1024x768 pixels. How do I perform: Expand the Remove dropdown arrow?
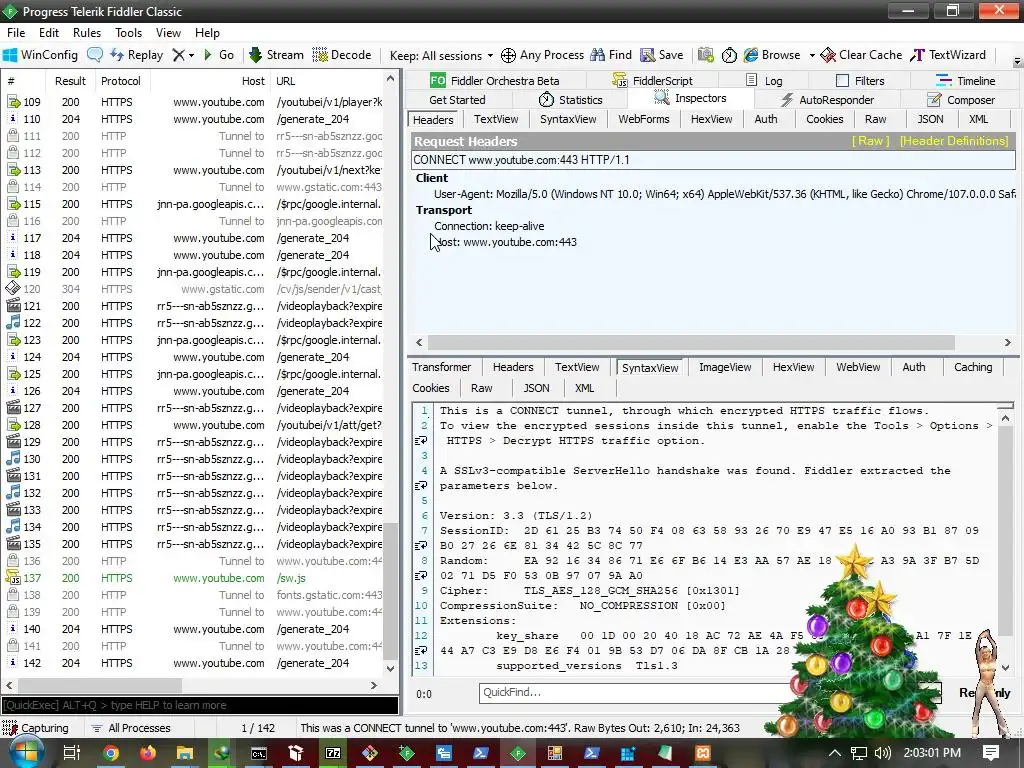pos(191,56)
